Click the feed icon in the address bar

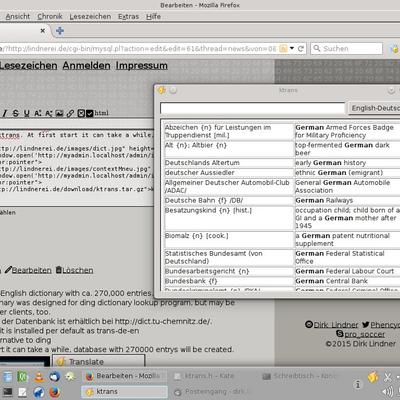click(x=283, y=49)
